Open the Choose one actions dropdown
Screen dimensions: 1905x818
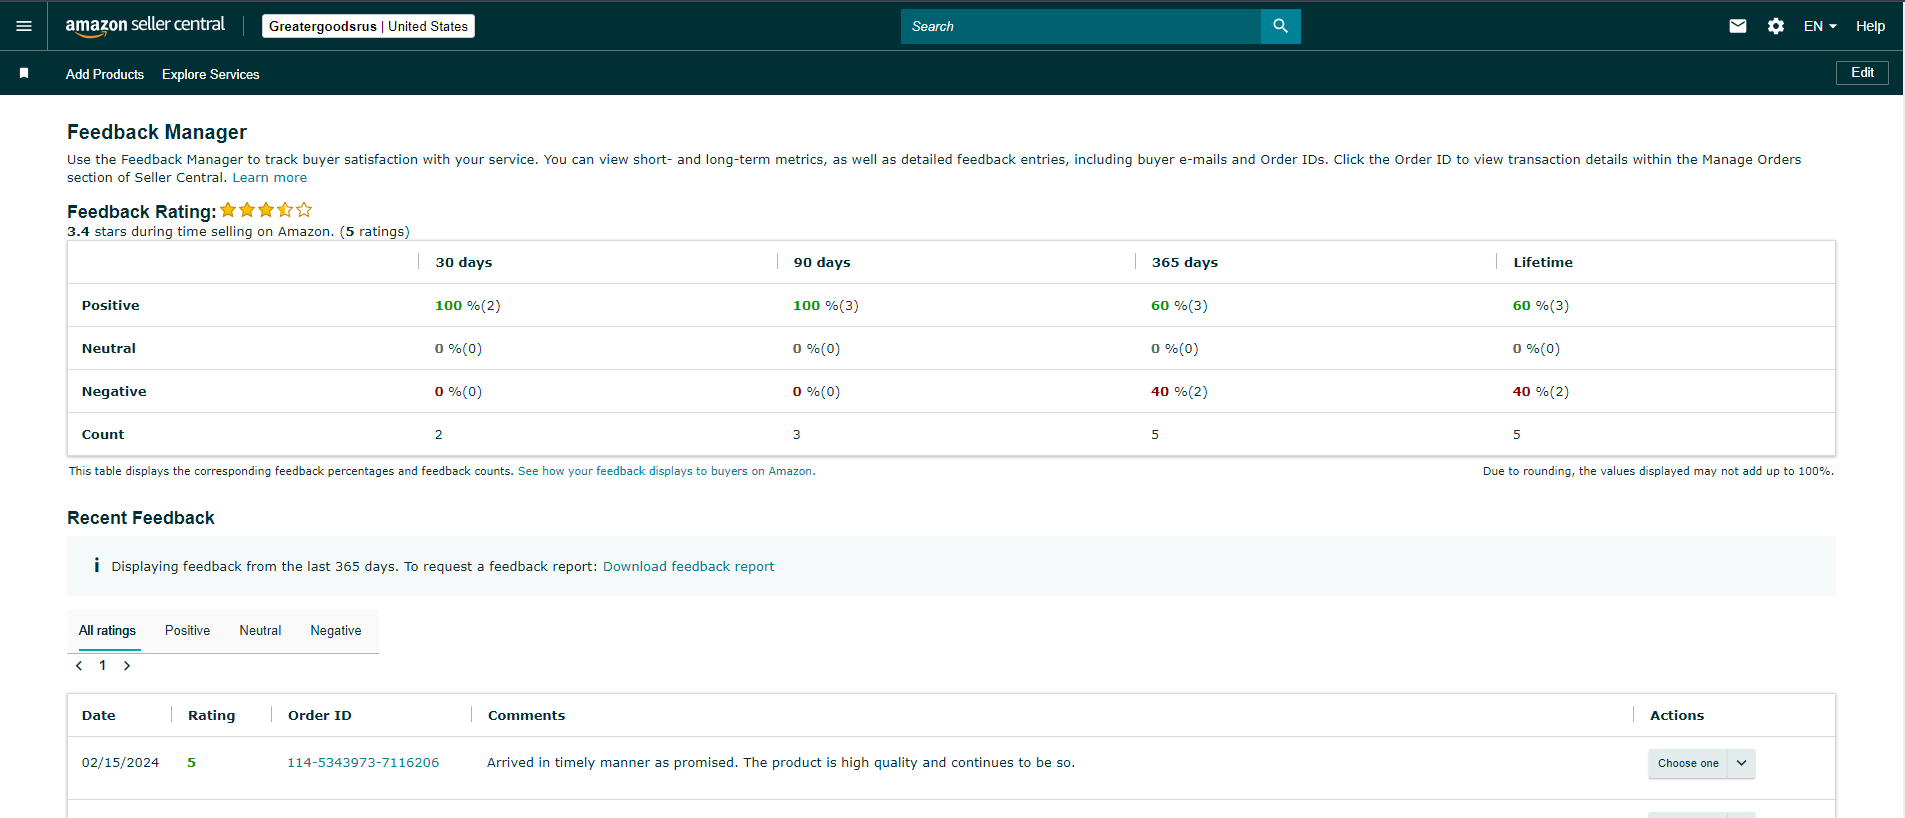click(1701, 763)
